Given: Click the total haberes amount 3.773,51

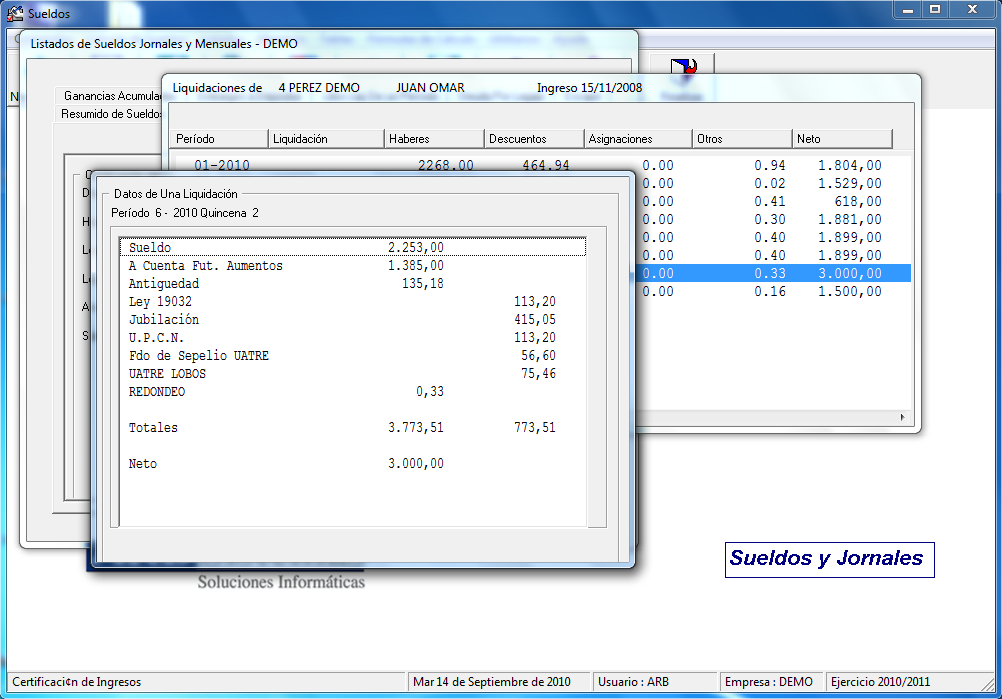Looking at the screenshot, I should (x=415, y=427).
